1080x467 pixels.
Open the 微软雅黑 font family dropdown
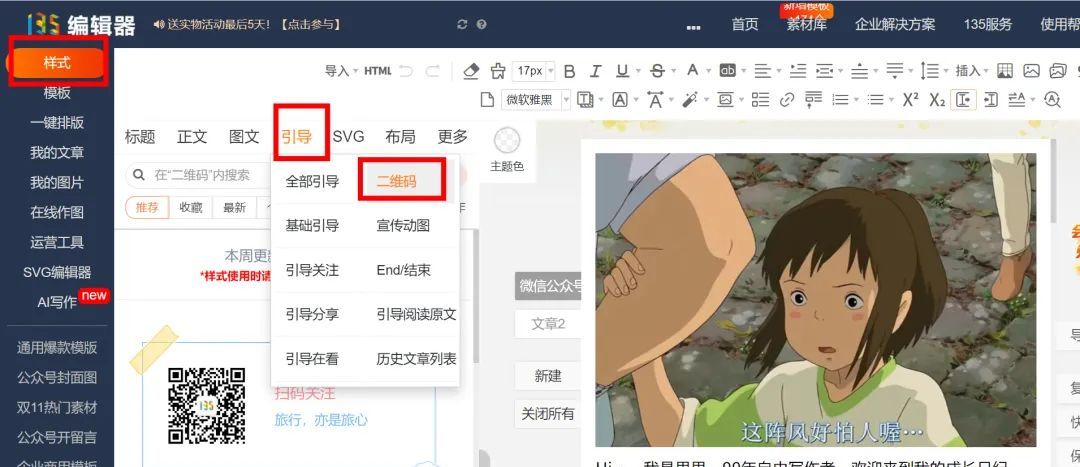tap(536, 100)
